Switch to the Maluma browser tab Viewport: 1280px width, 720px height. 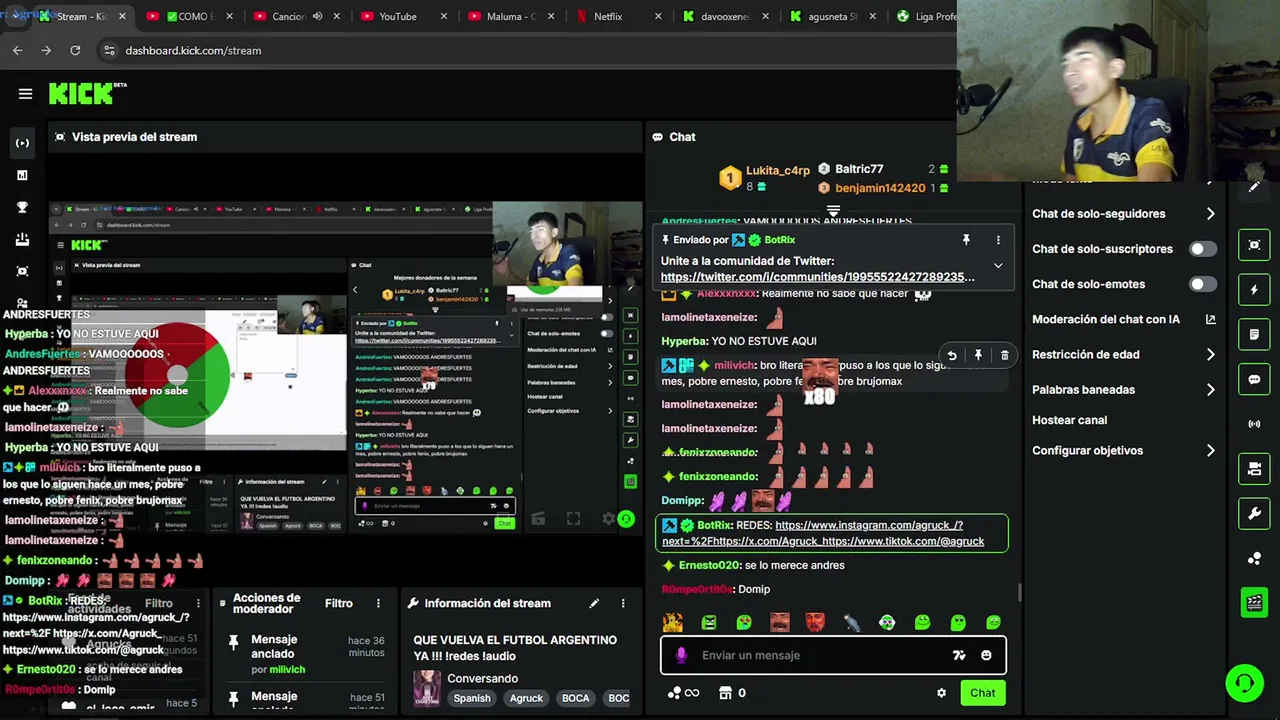click(x=511, y=16)
